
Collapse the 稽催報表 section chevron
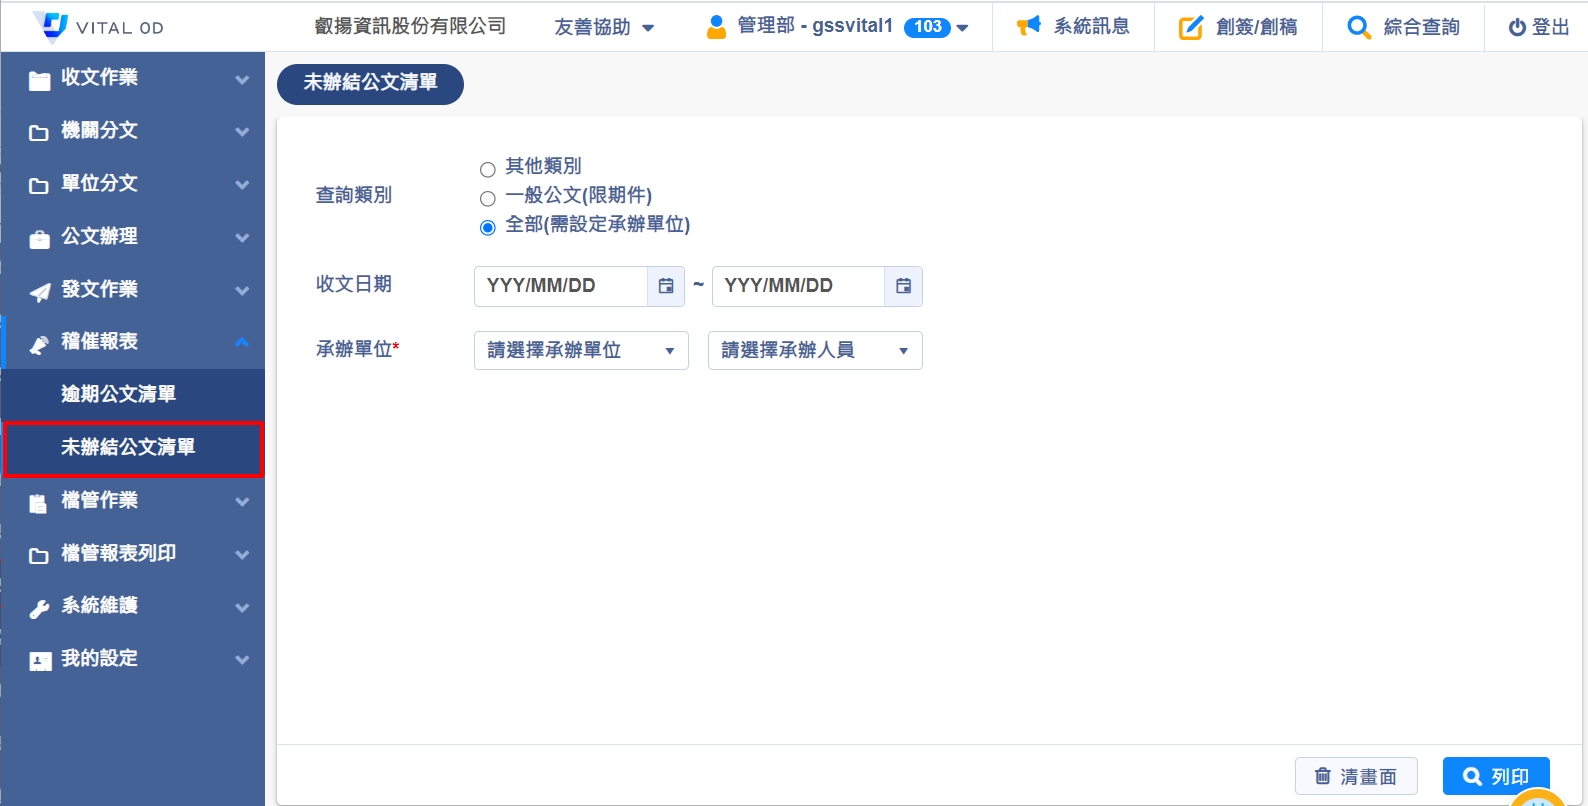coord(242,342)
